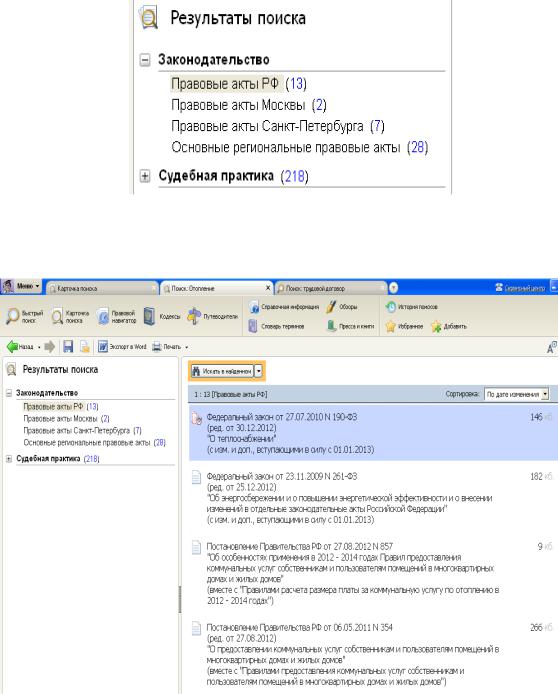Select Правовые акты Москвы (2) in lower tree
The height and width of the screenshot is (694, 558).
point(66,418)
